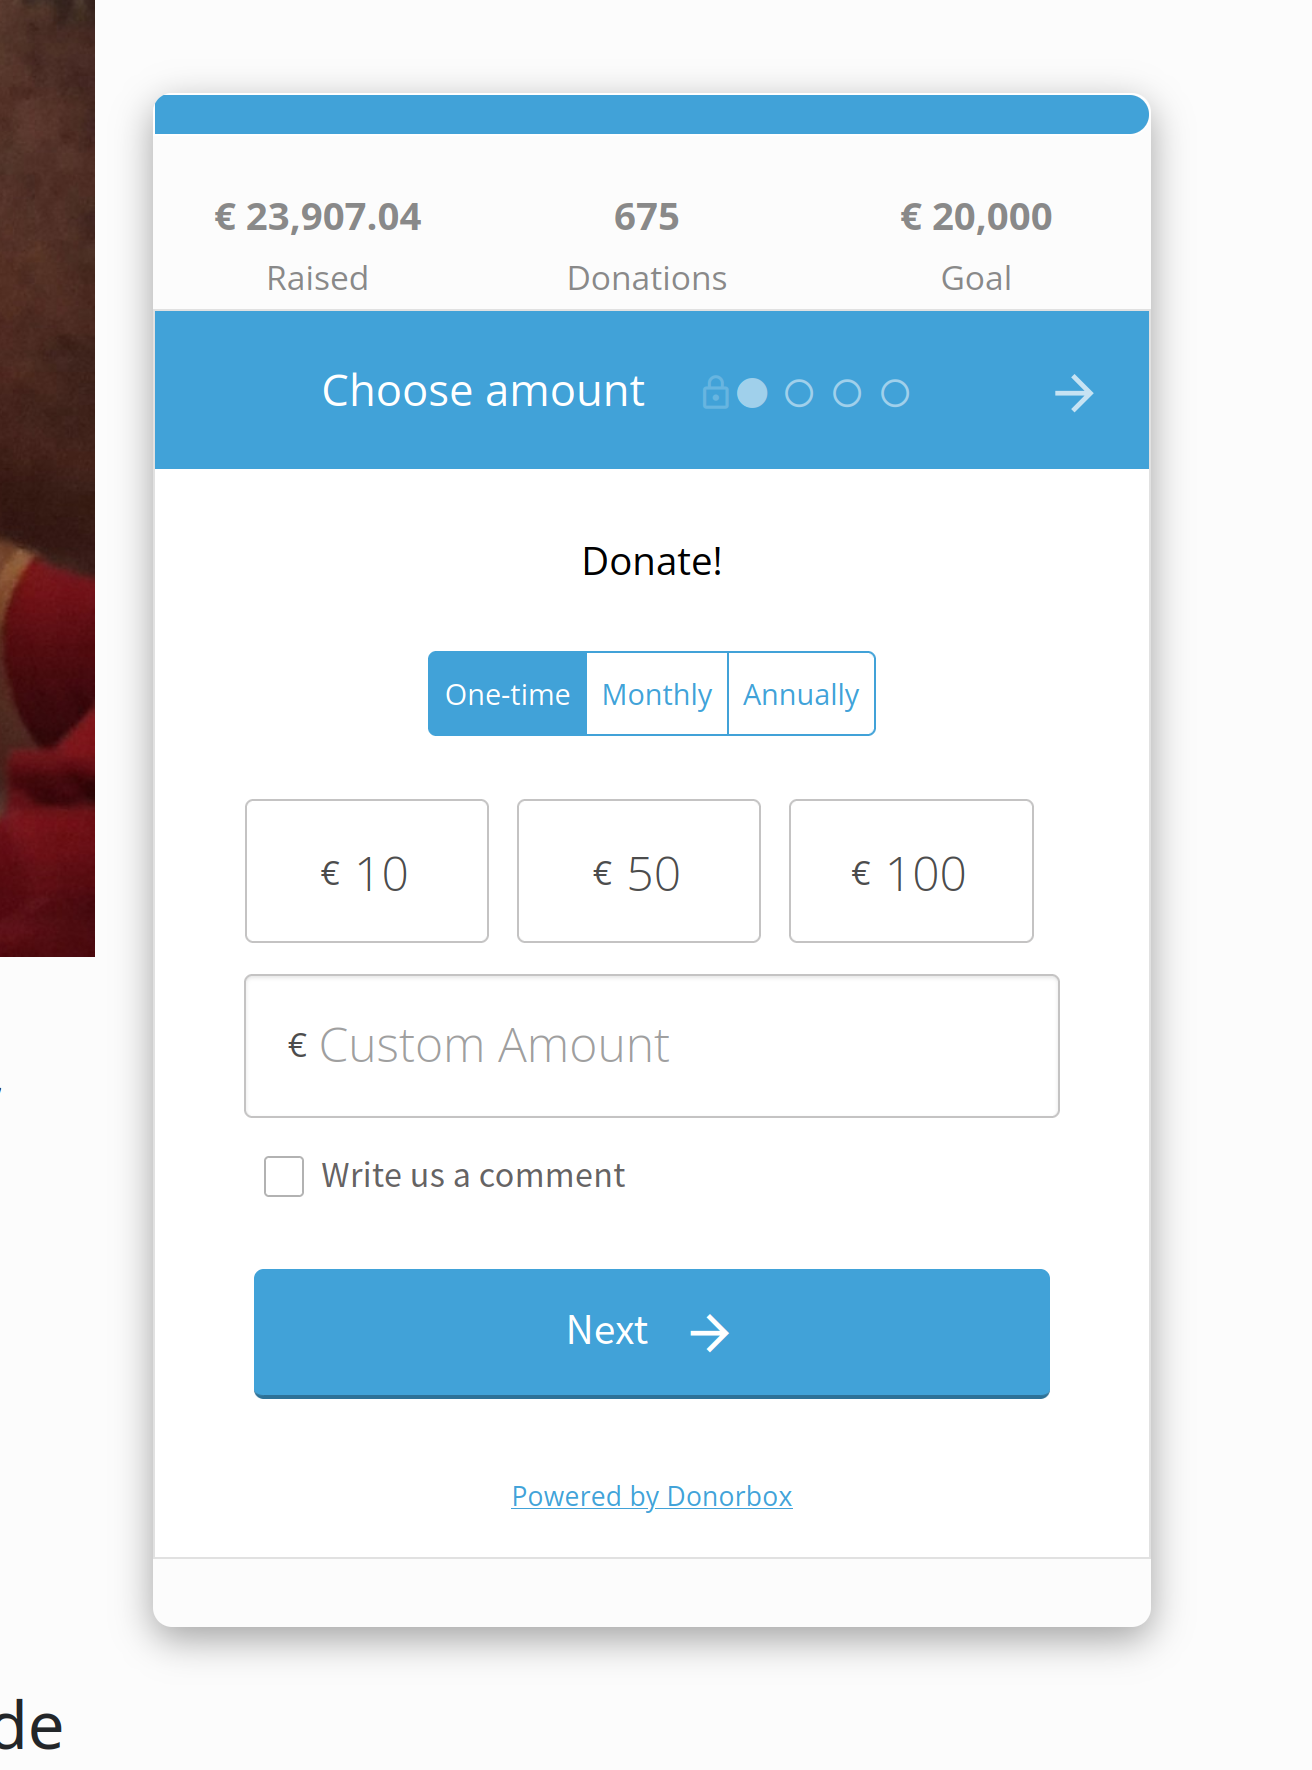The width and height of the screenshot is (1312, 1770).
Task: Select One-time donation frequency
Action: [508, 694]
